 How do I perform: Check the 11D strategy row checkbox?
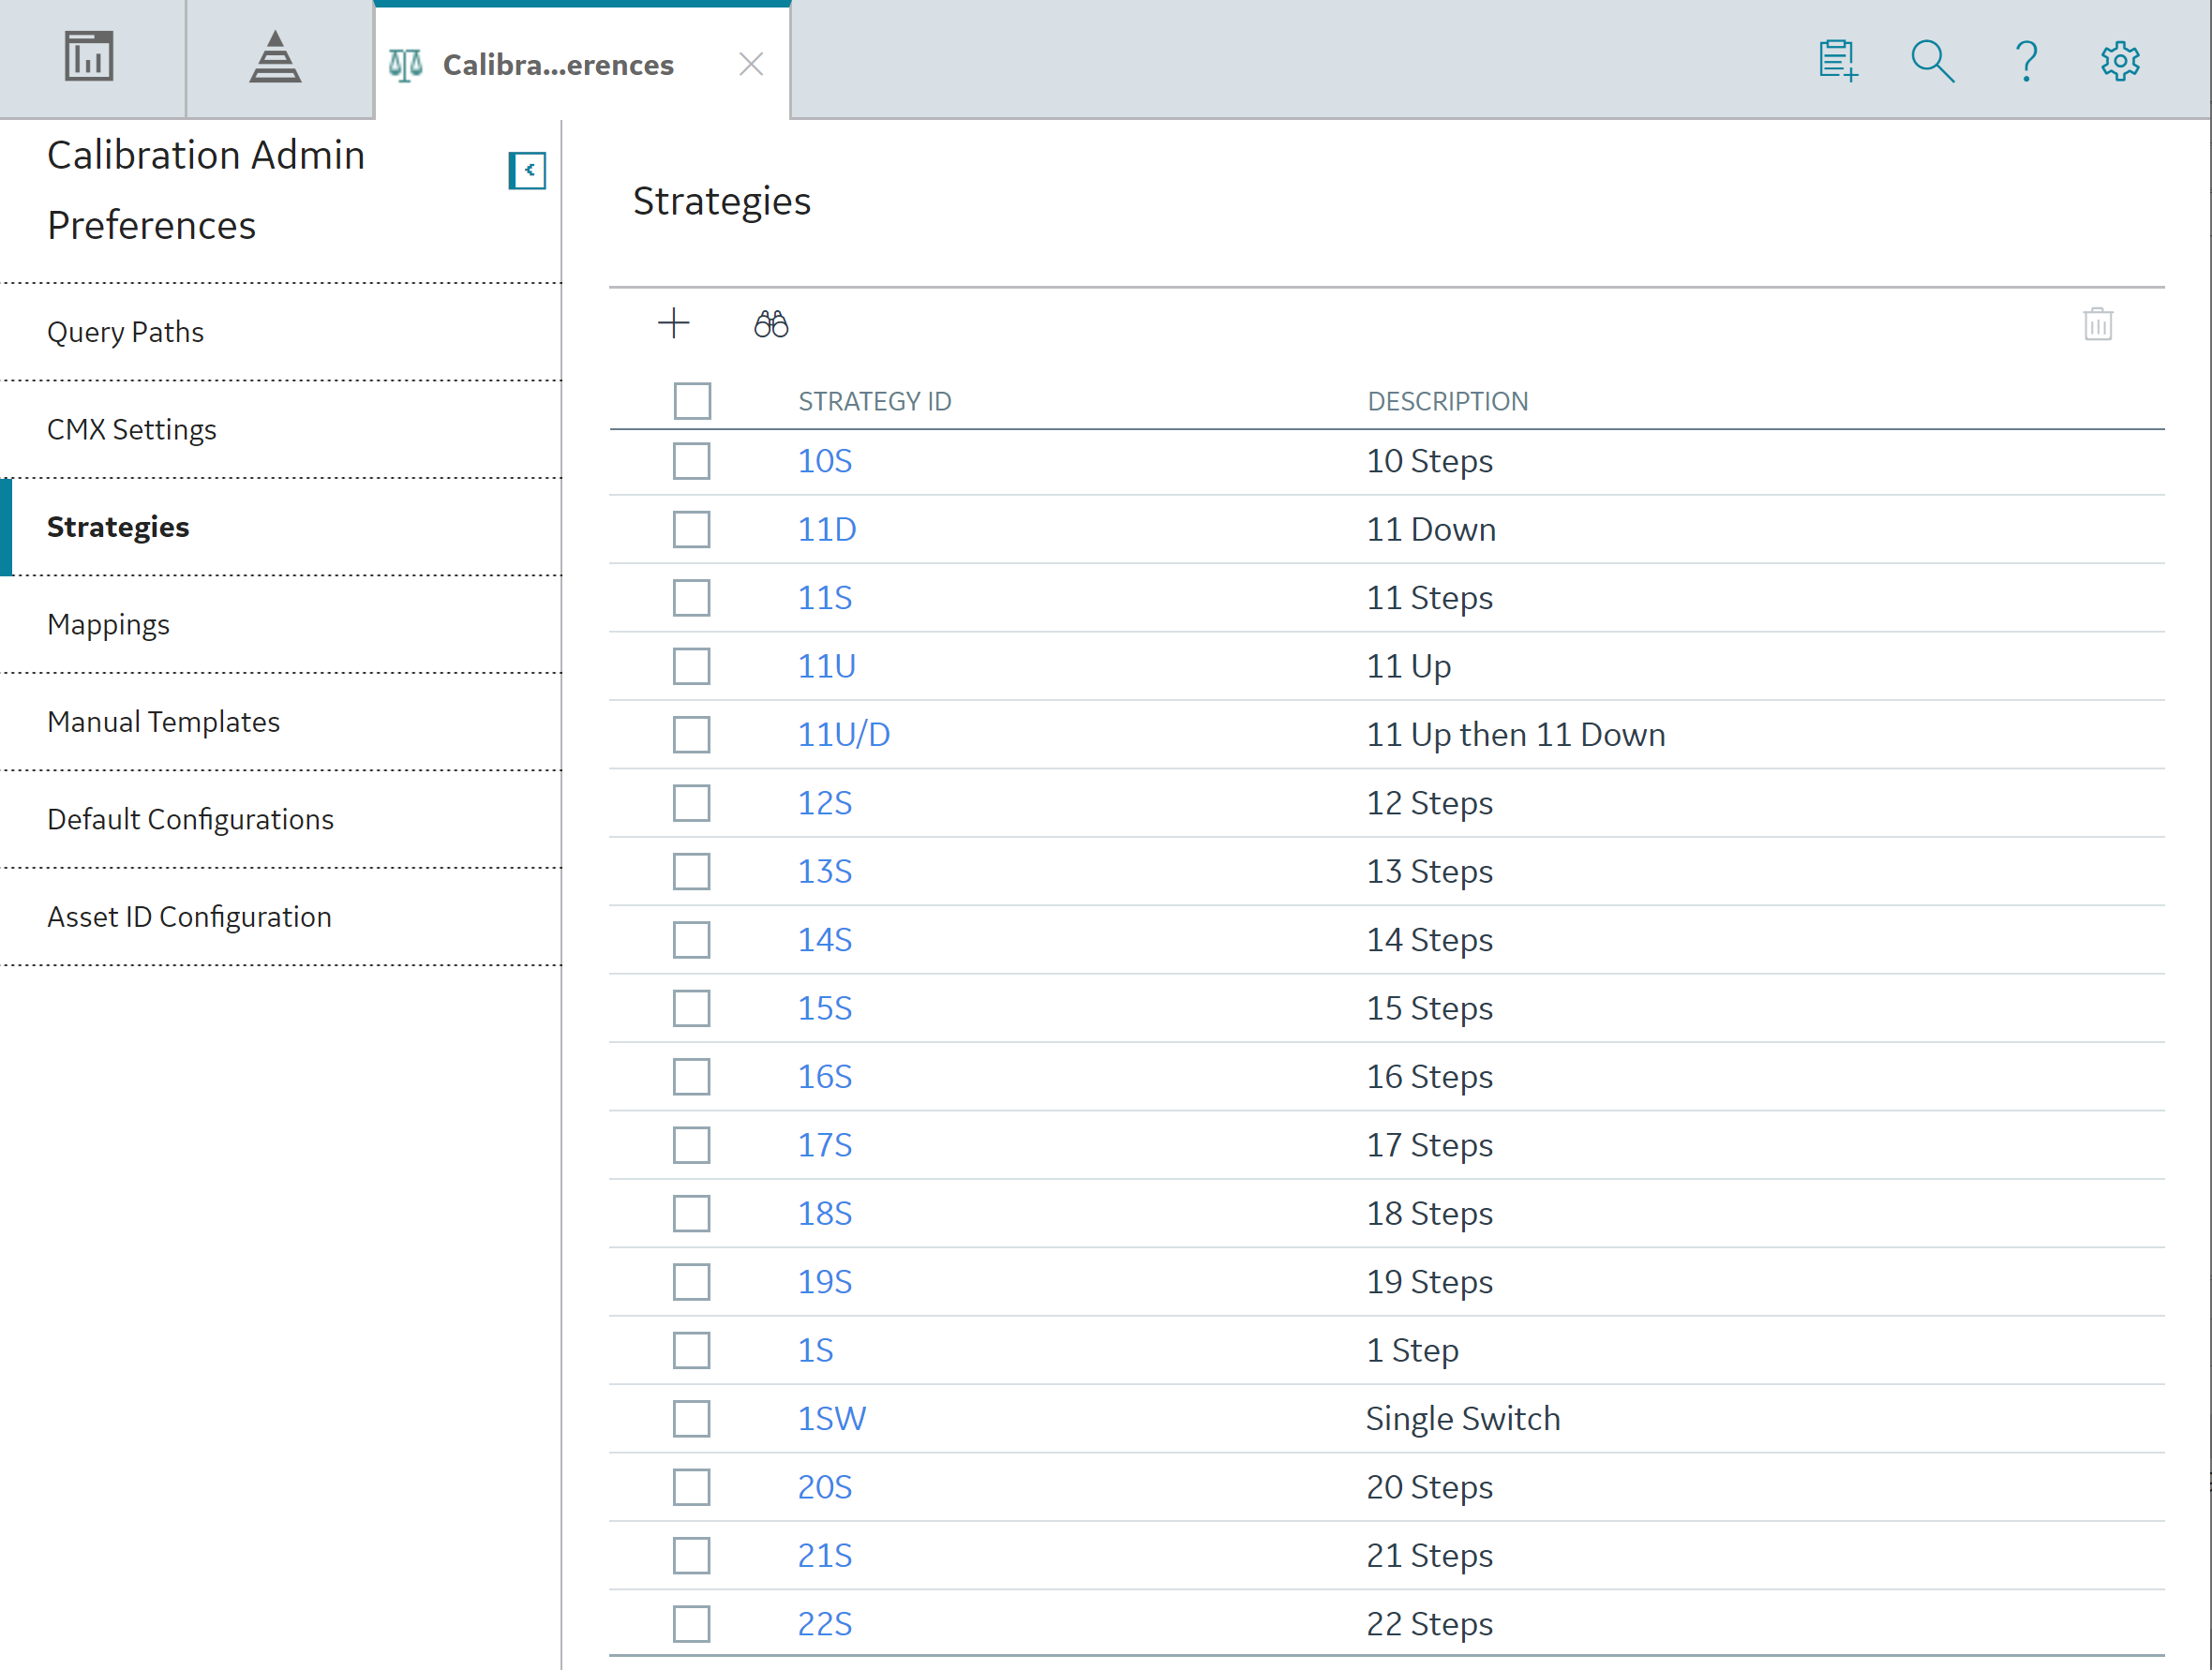pyautogui.click(x=692, y=529)
